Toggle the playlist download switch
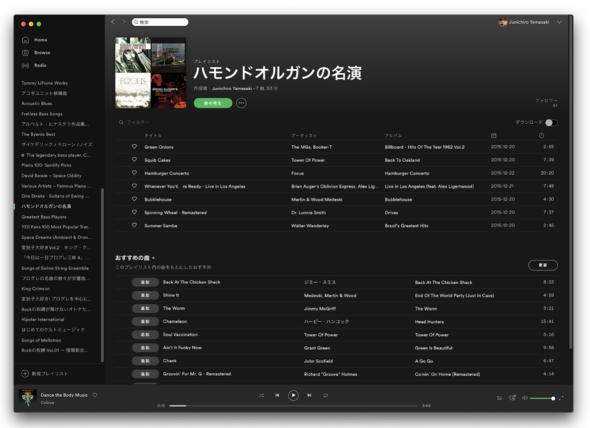This screenshot has width=590, height=428. click(x=551, y=123)
